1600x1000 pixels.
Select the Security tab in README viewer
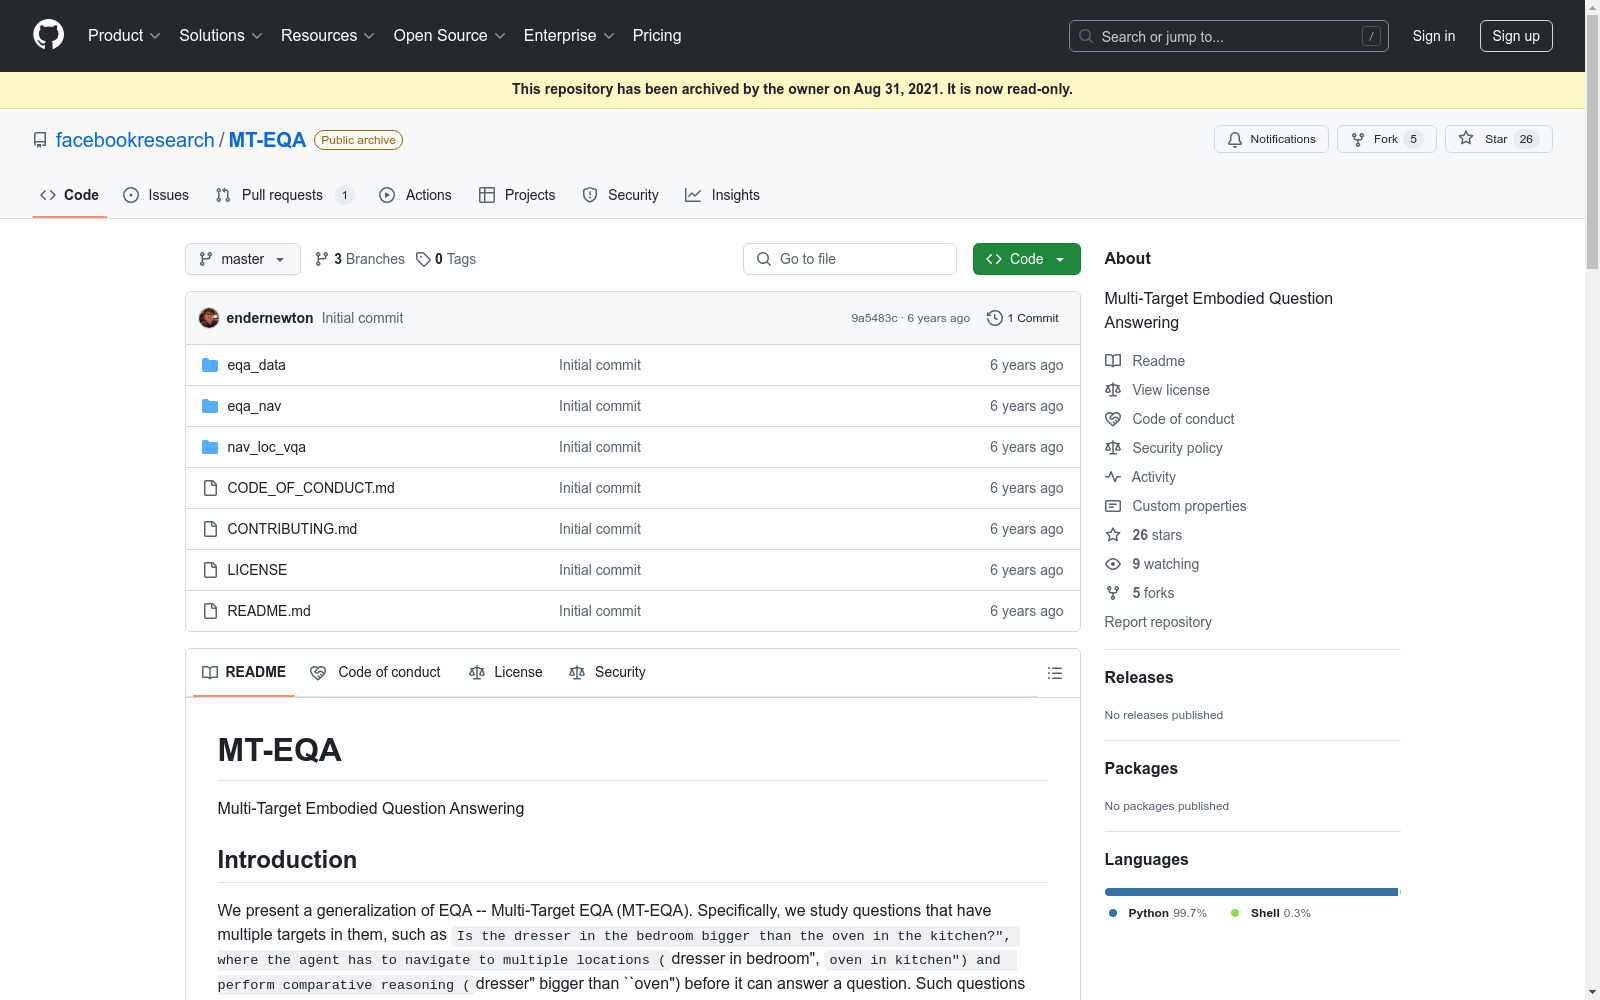607,672
